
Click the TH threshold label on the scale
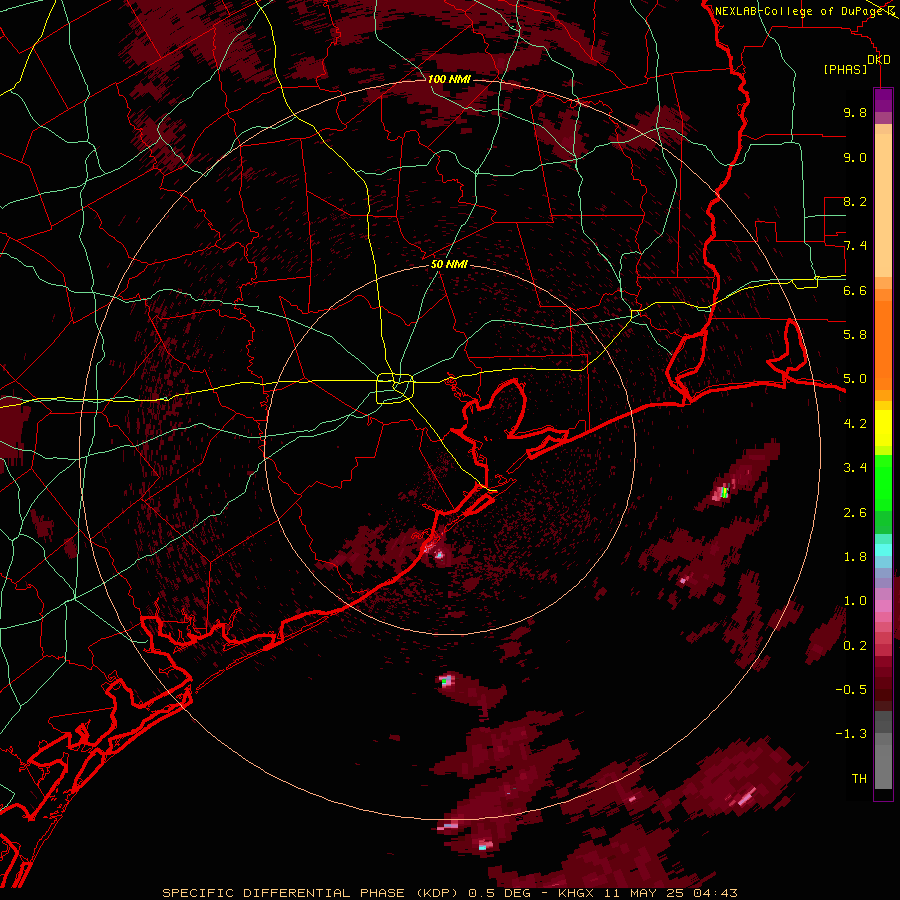click(859, 779)
